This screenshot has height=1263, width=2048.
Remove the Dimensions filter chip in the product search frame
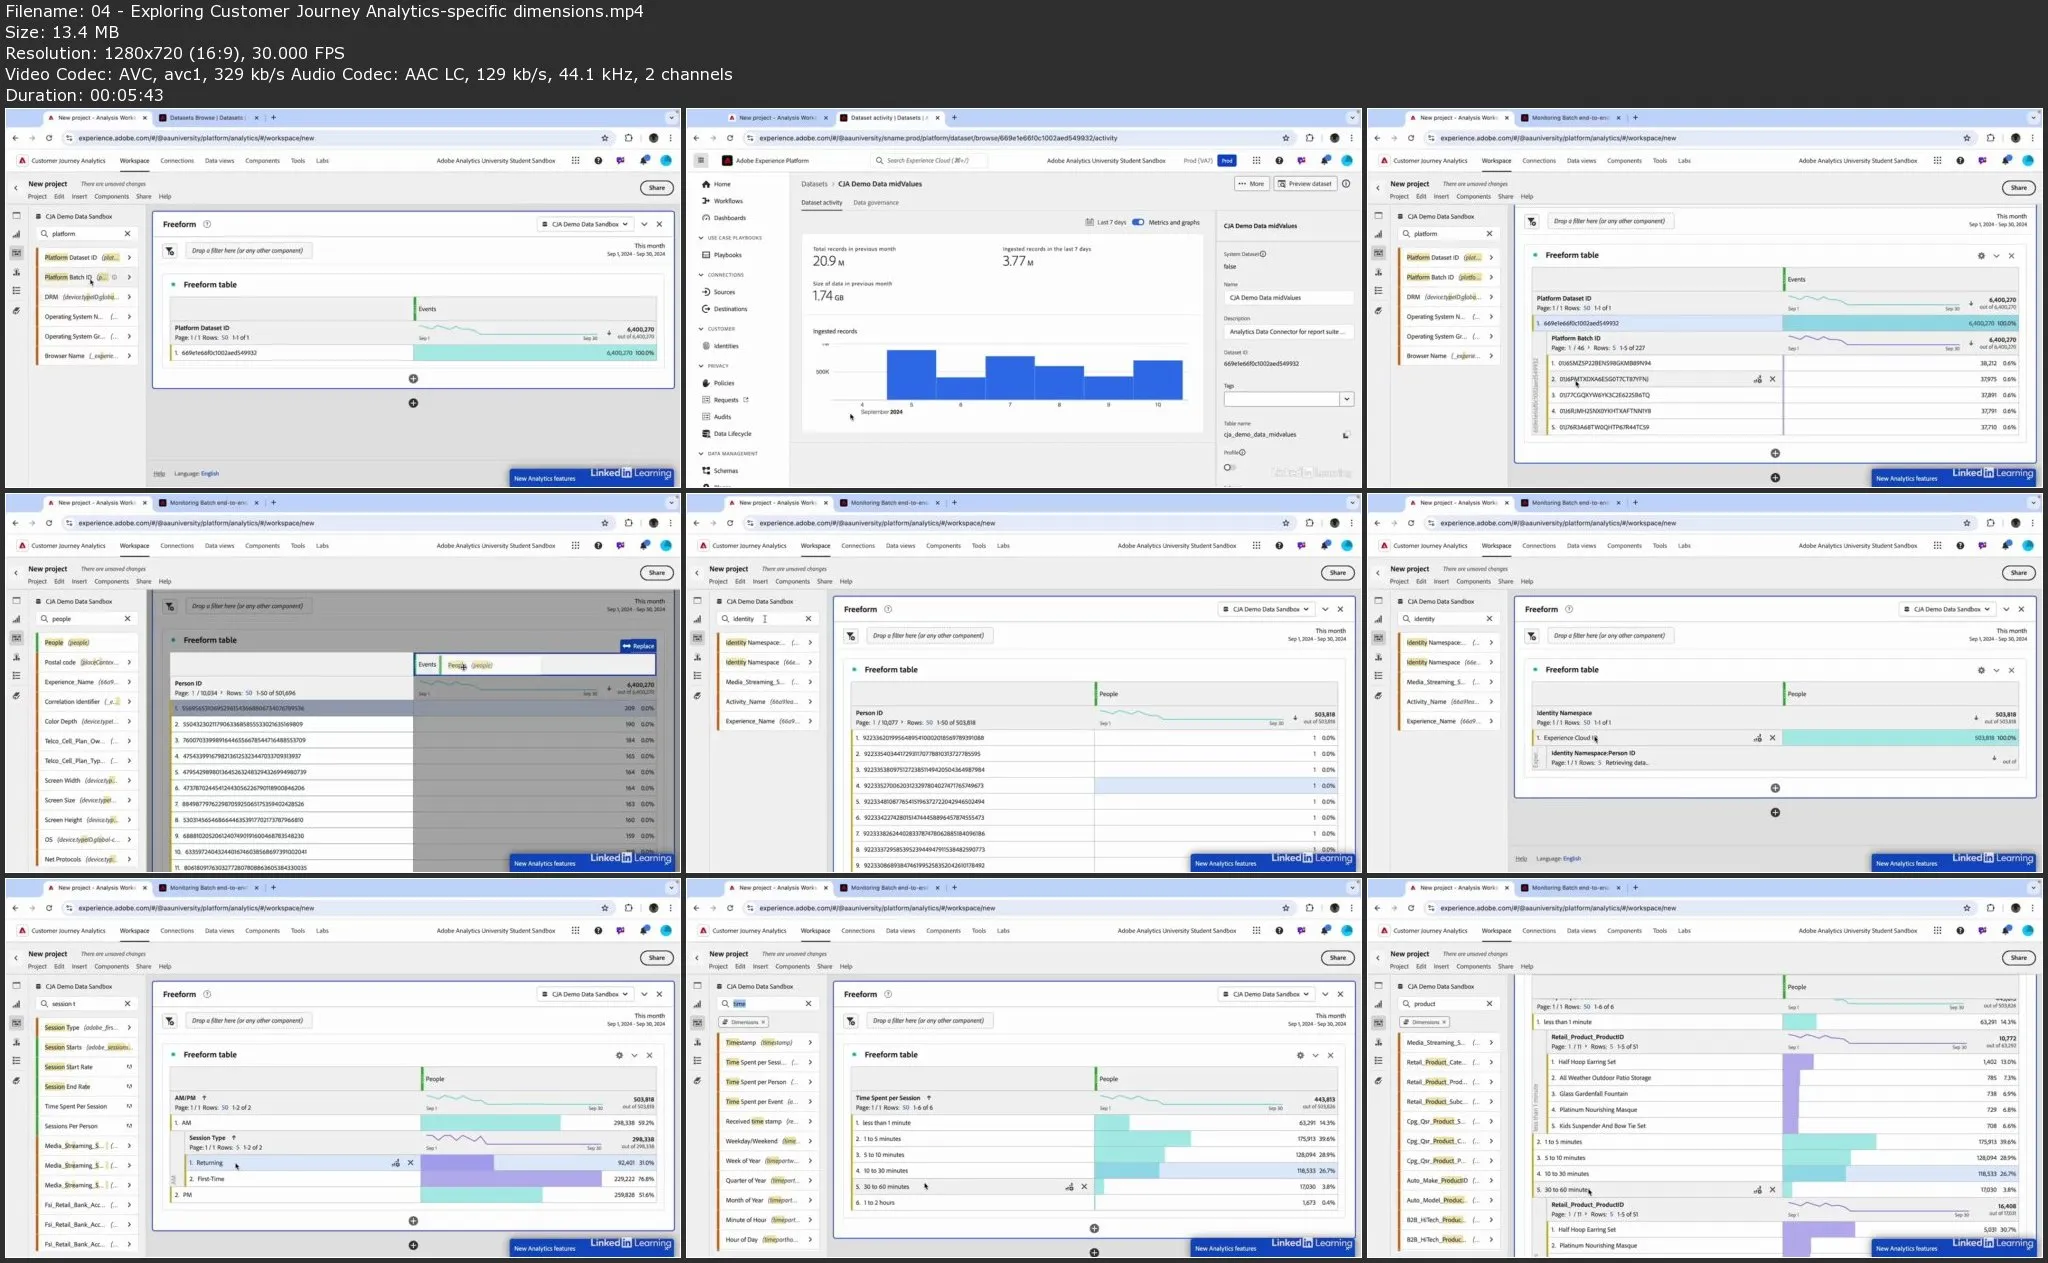coord(1445,1022)
